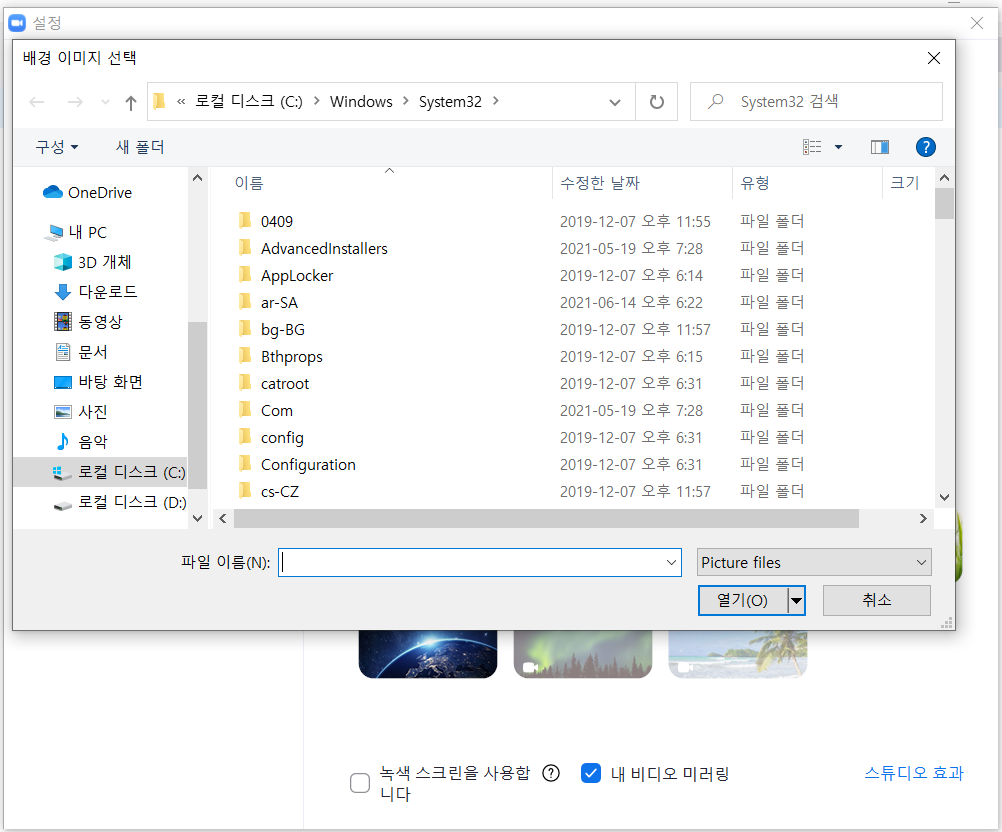The image size is (1002, 832).
Task: Toggle 내 비디오 미러링 checkbox
Action: (x=591, y=773)
